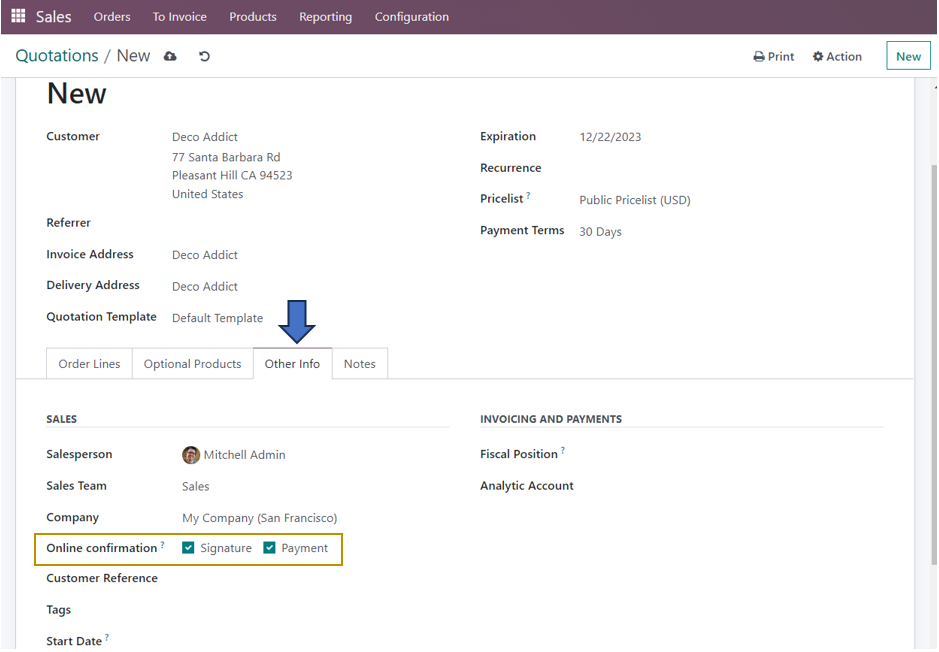Image resolution: width=939 pixels, height=652 pixels.
Task: Click Mitchell Admin avatar image
Action: (x=191, y=455)
